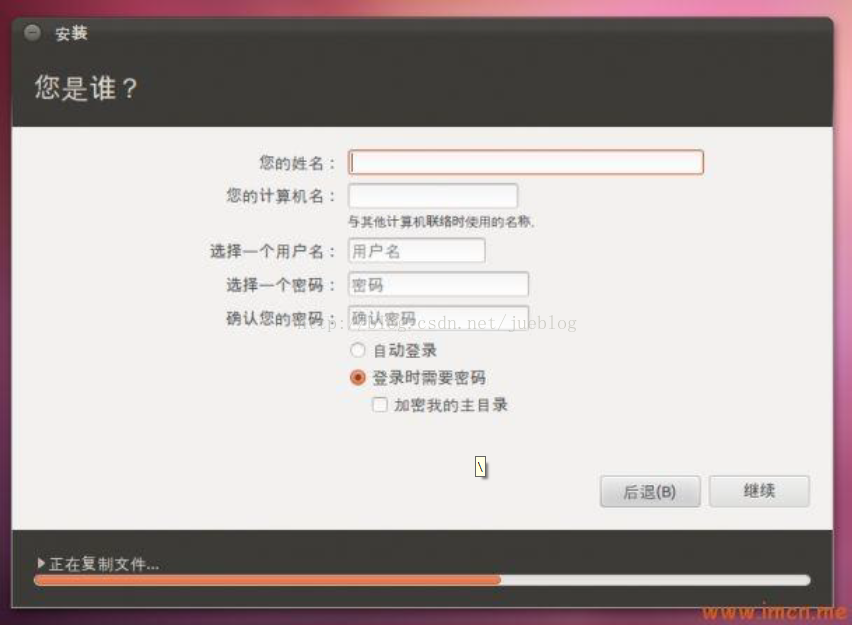Select the 登录时需要密码 radio option
The image size is (854, 625).
(x=357, y=377)
